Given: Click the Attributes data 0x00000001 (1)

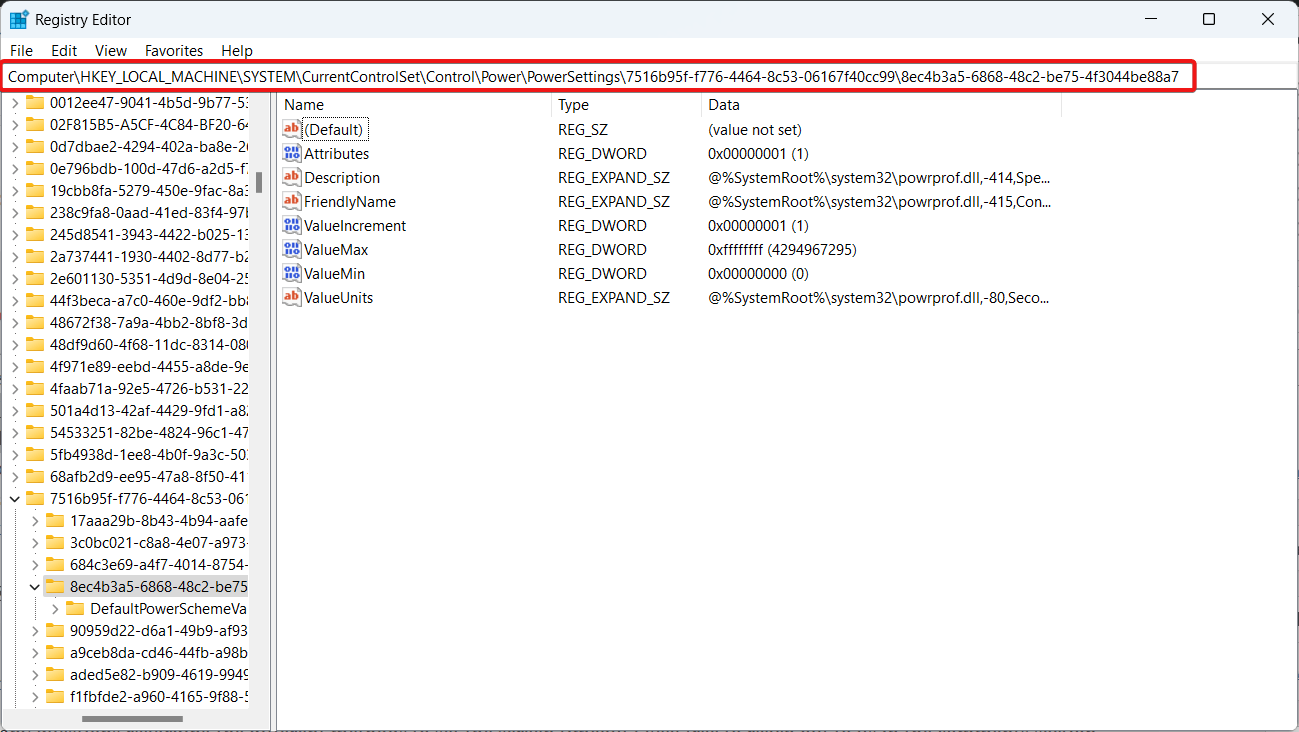Looking at the screenshot, I should coord(758,153).
